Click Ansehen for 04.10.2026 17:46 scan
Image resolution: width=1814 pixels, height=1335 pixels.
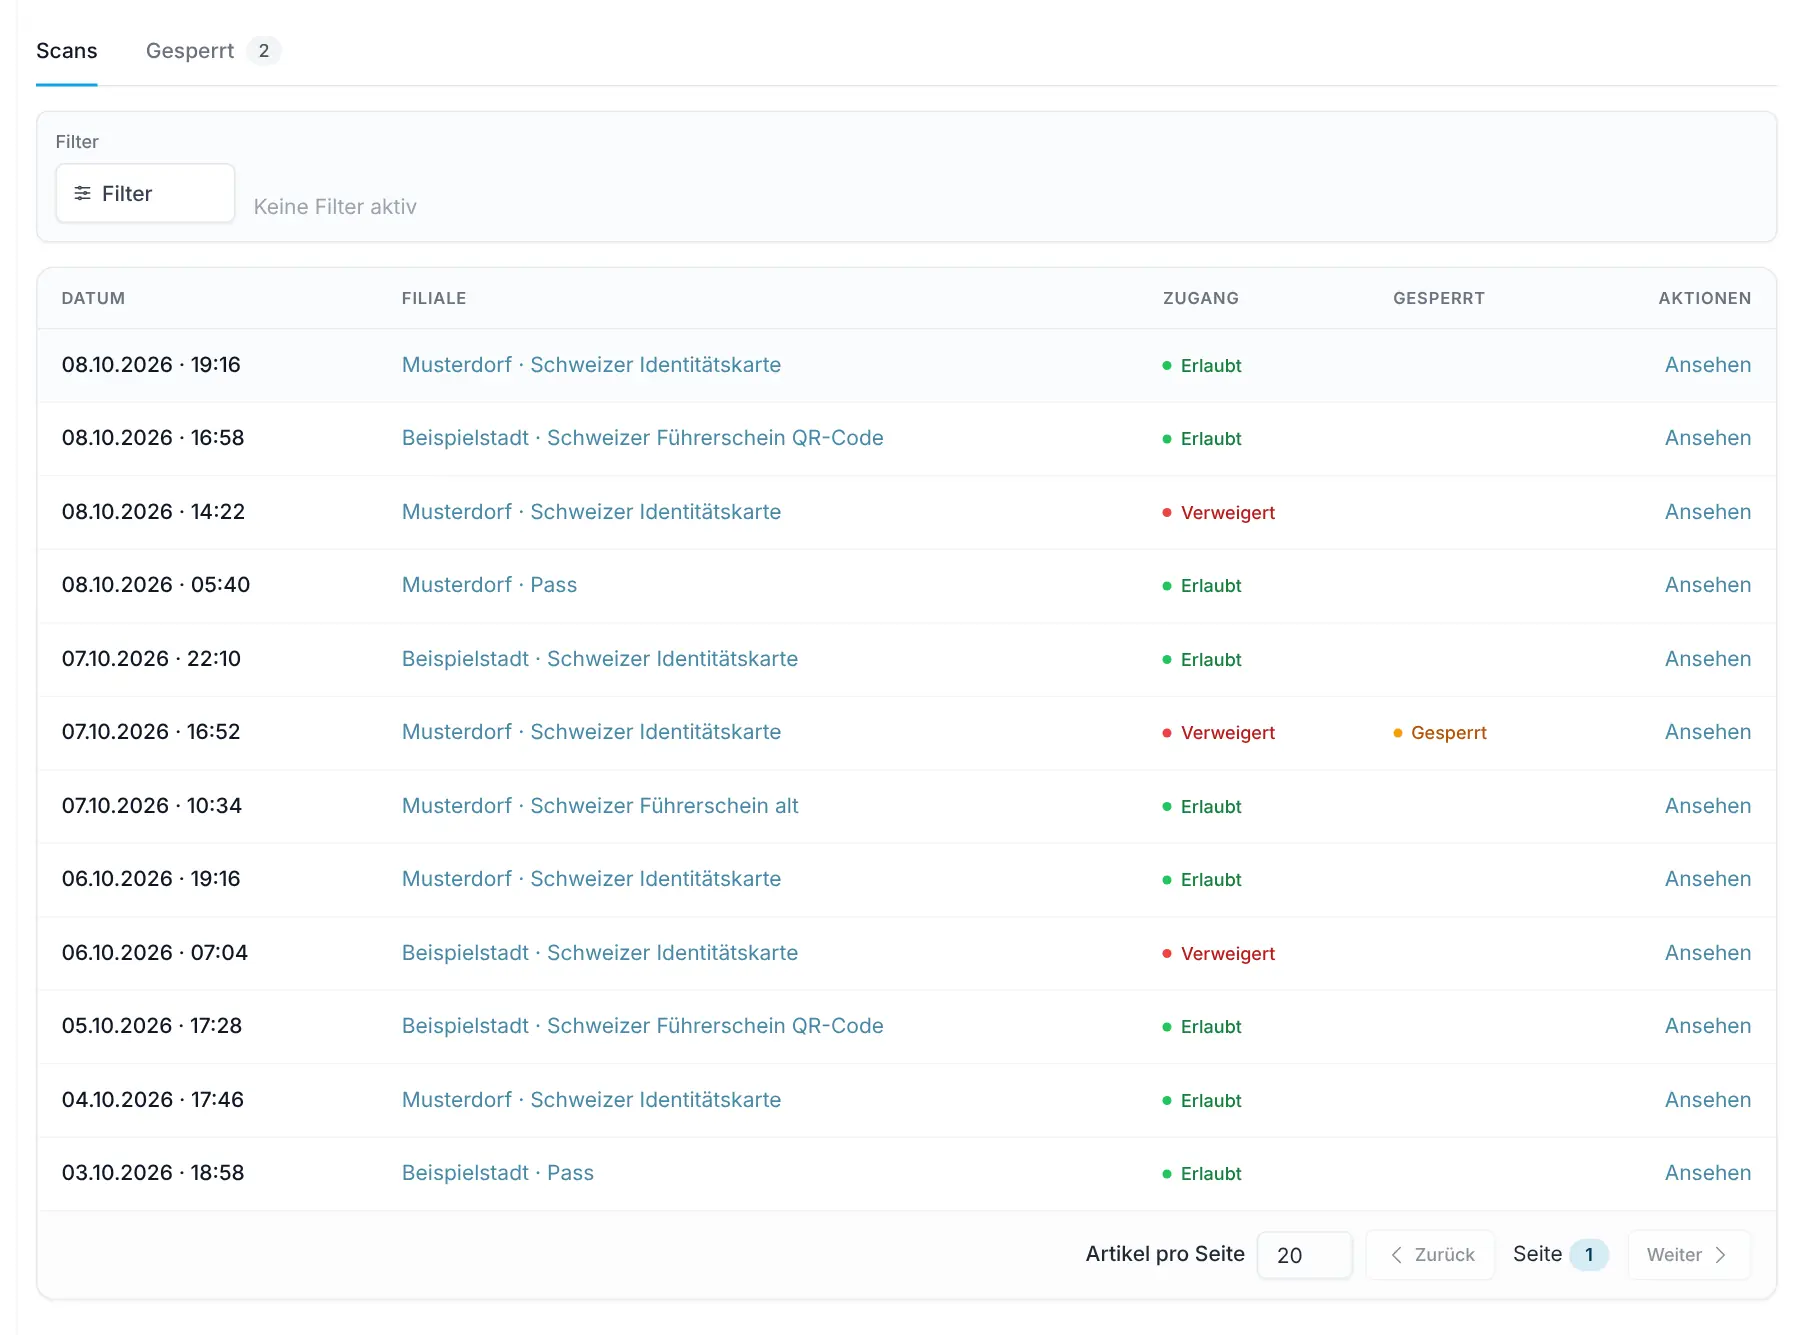(1707, 1100)
